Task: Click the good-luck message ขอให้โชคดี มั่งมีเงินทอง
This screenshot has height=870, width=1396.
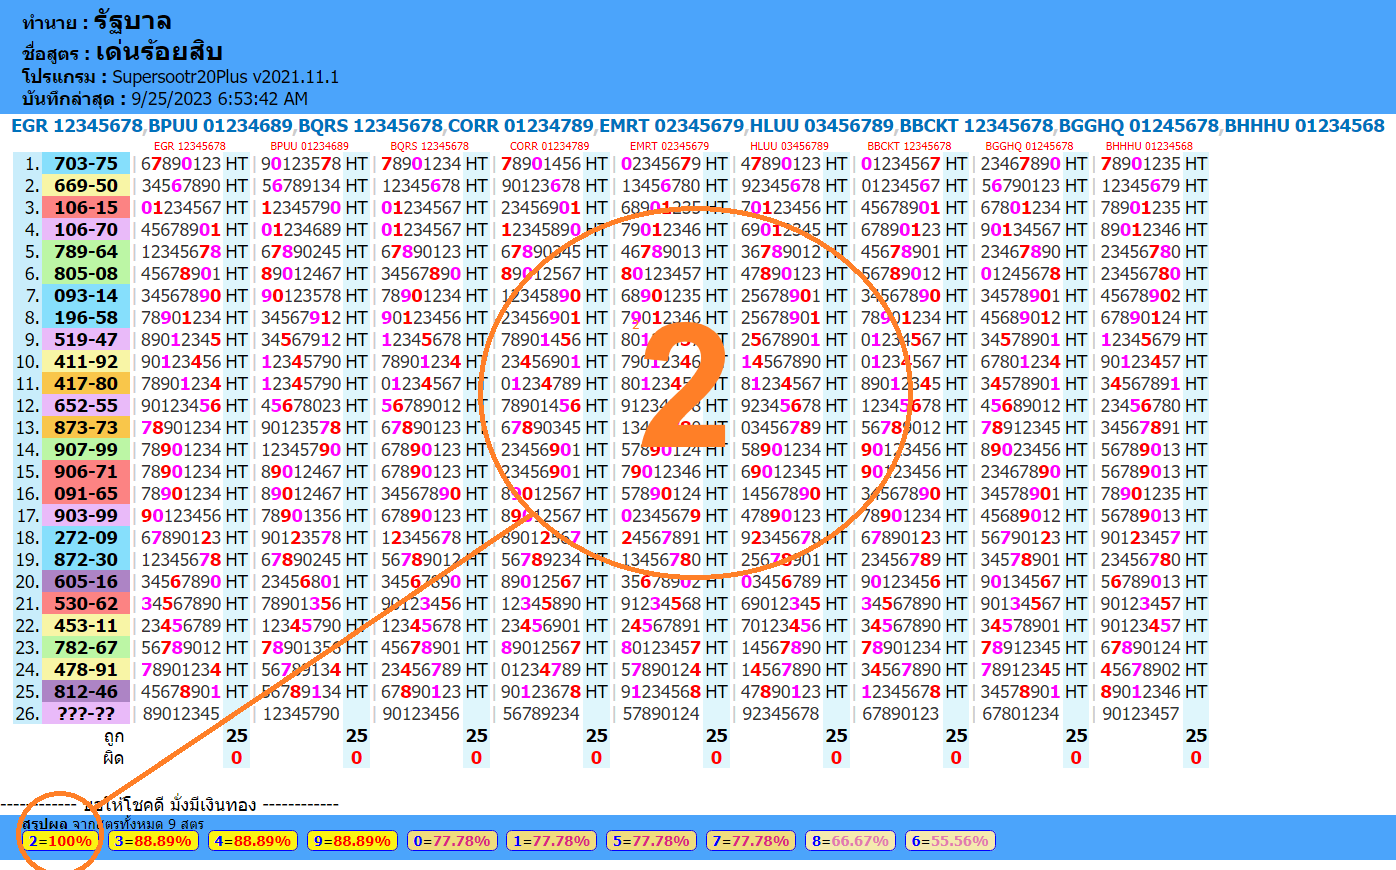Action: 171,804
